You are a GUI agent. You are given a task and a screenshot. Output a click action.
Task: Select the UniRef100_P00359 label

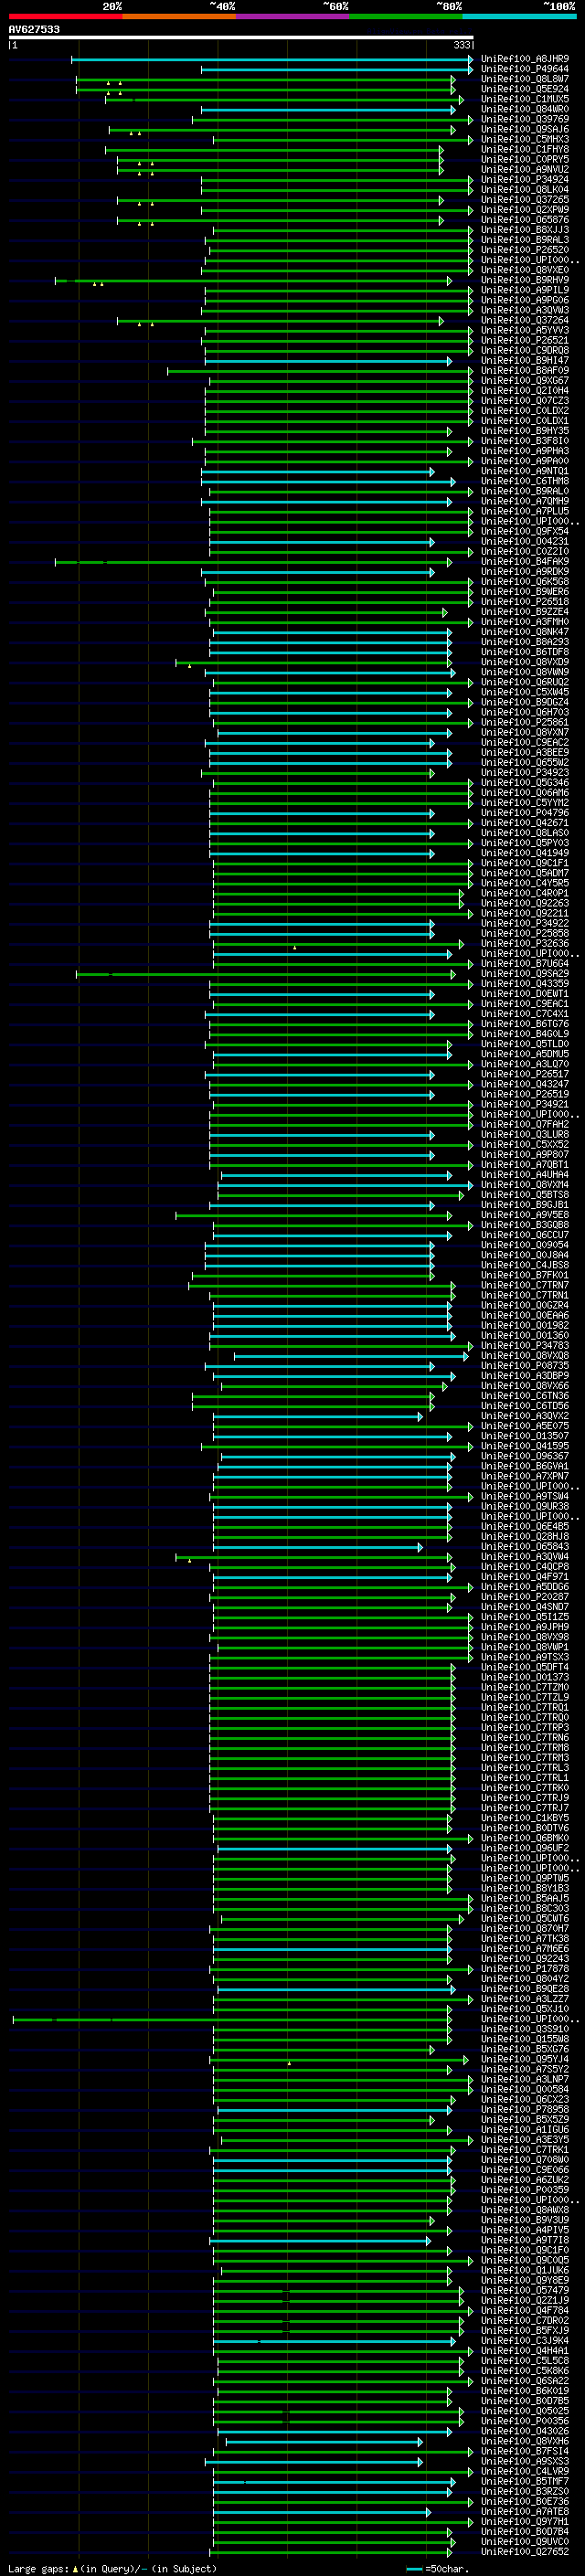525,2189
